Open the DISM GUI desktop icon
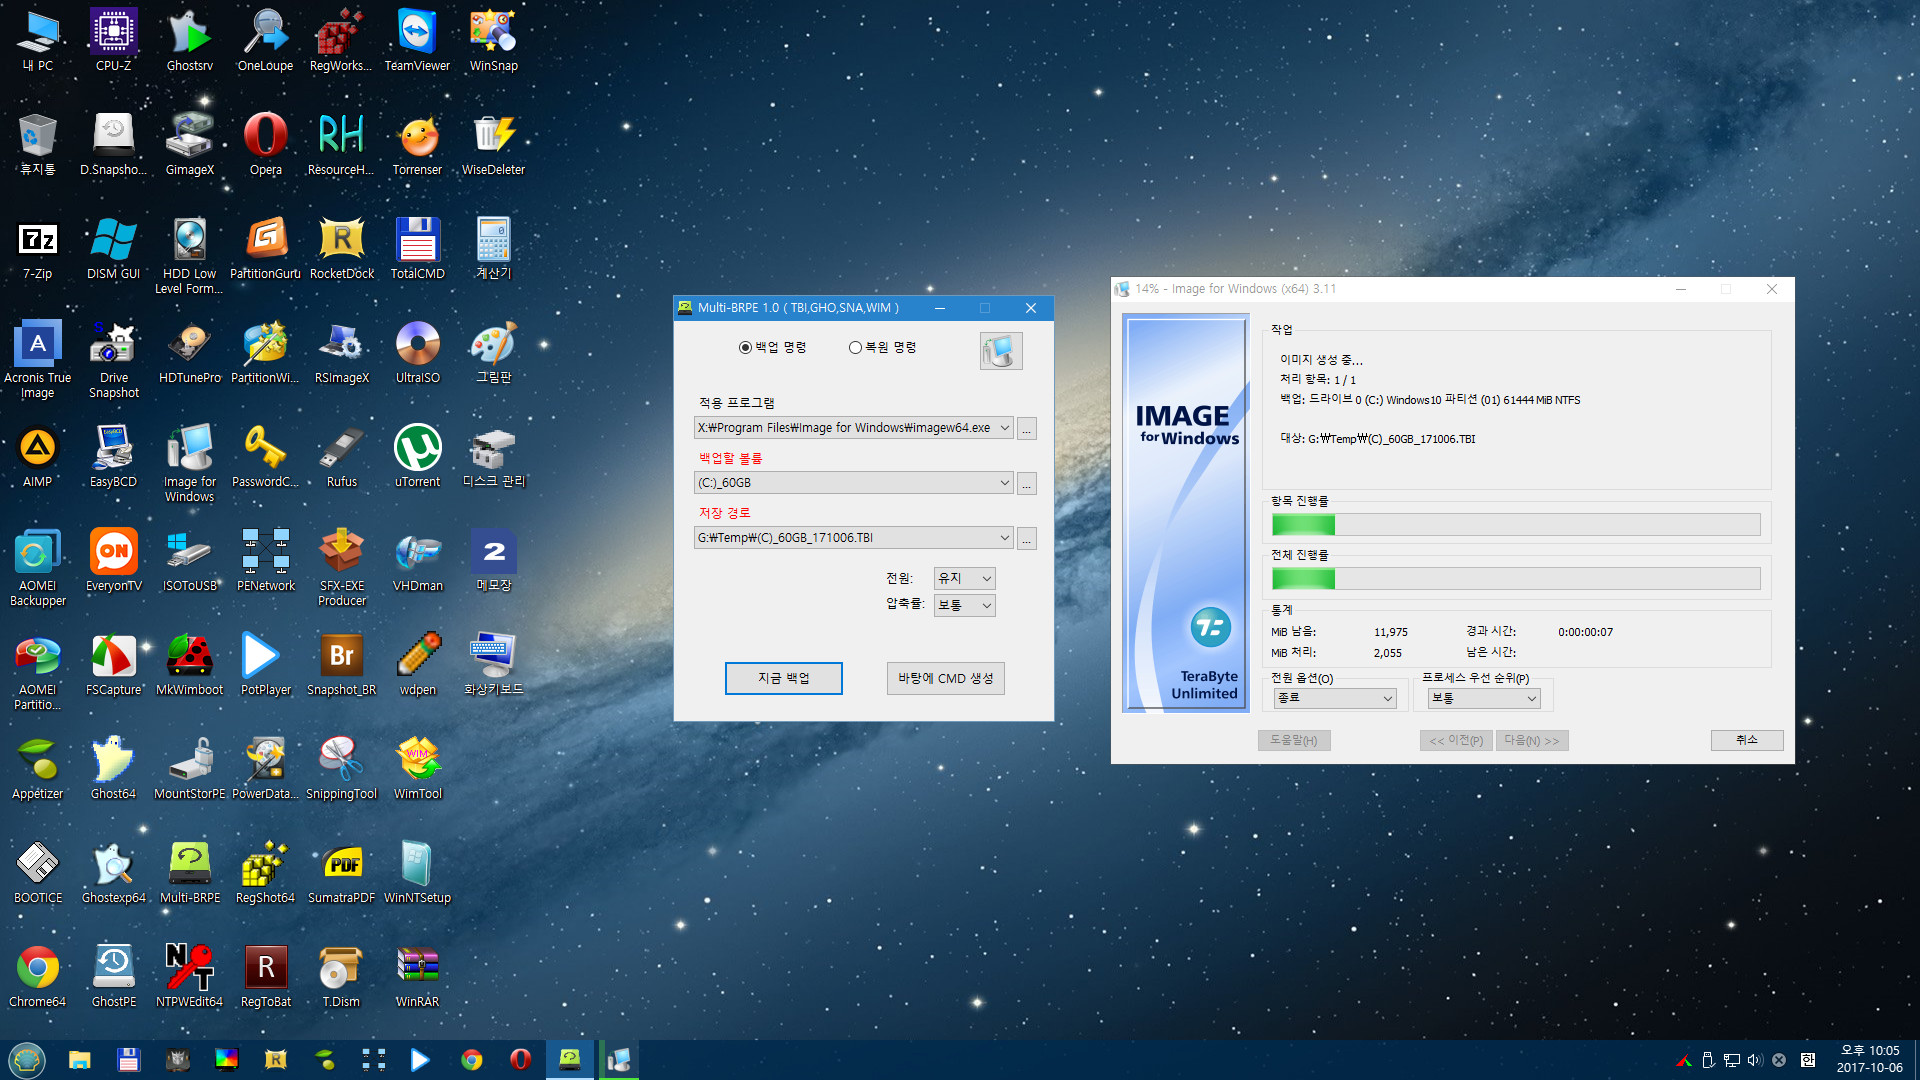The image size is (1920, 1080). [x=114, y=248]
